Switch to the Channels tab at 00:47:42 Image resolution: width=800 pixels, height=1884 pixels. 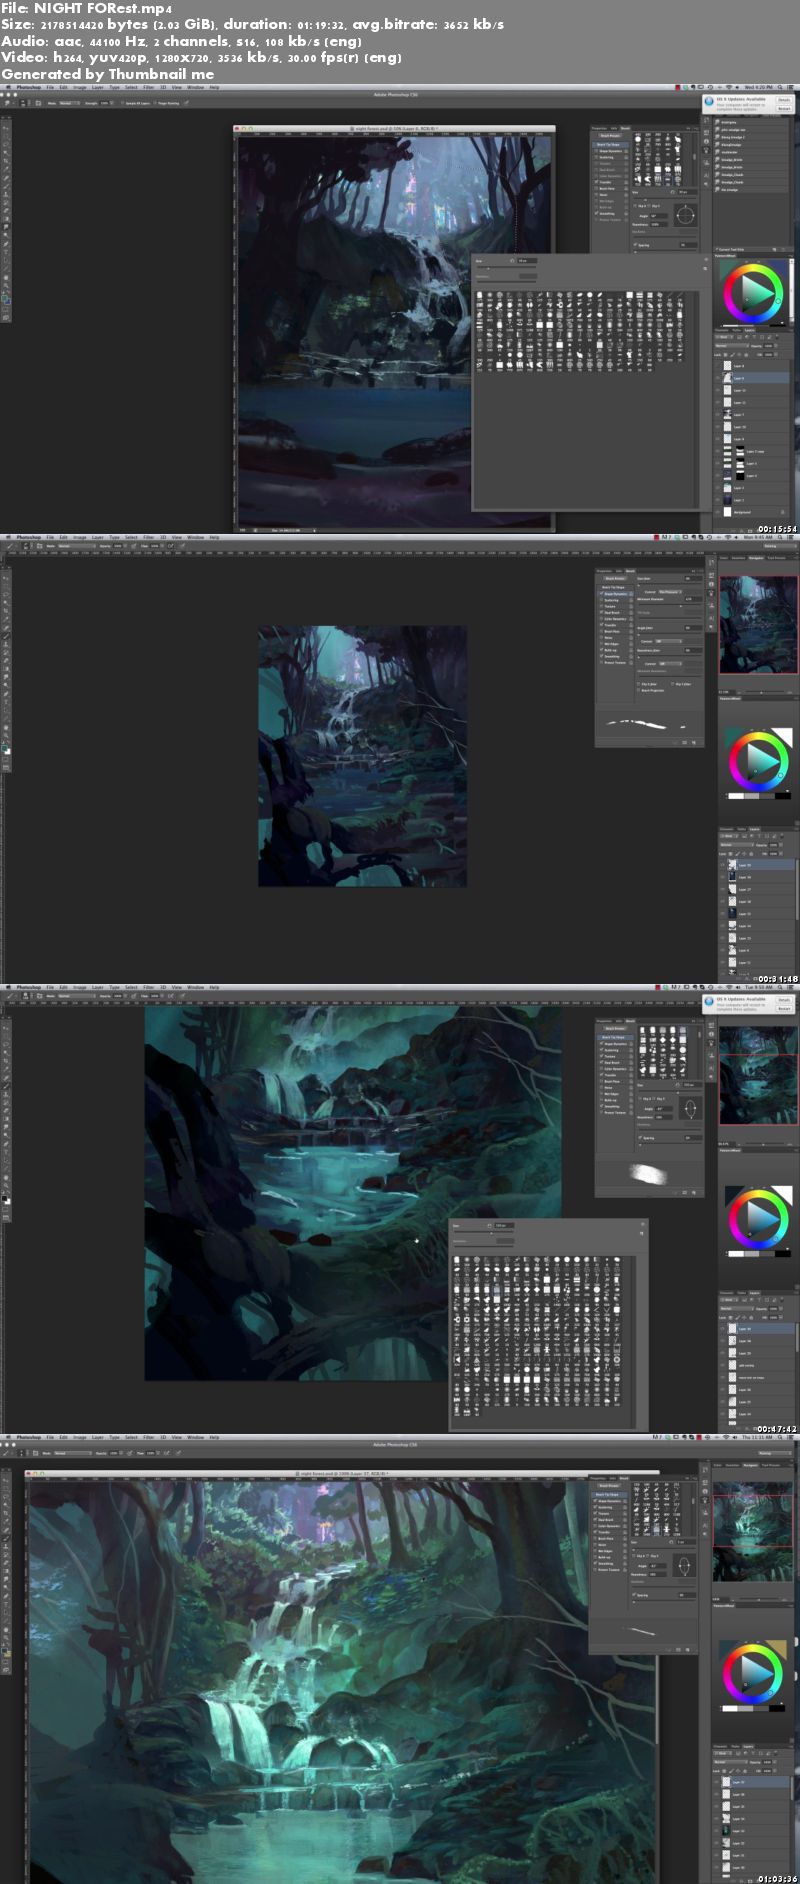pyautogui.click(x=727, y=1291)
